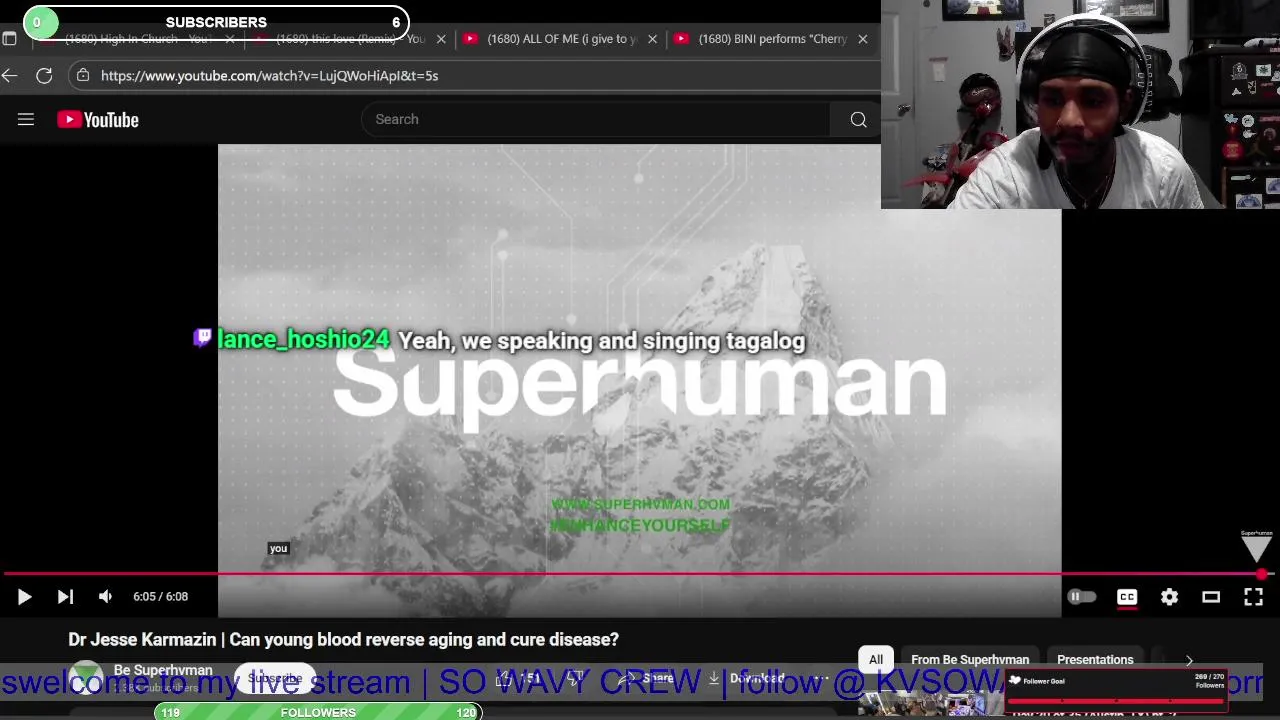This screenshot has width=1280, height=720.
Task: Play the video with the play button
Action: click(x=24, y=597)
